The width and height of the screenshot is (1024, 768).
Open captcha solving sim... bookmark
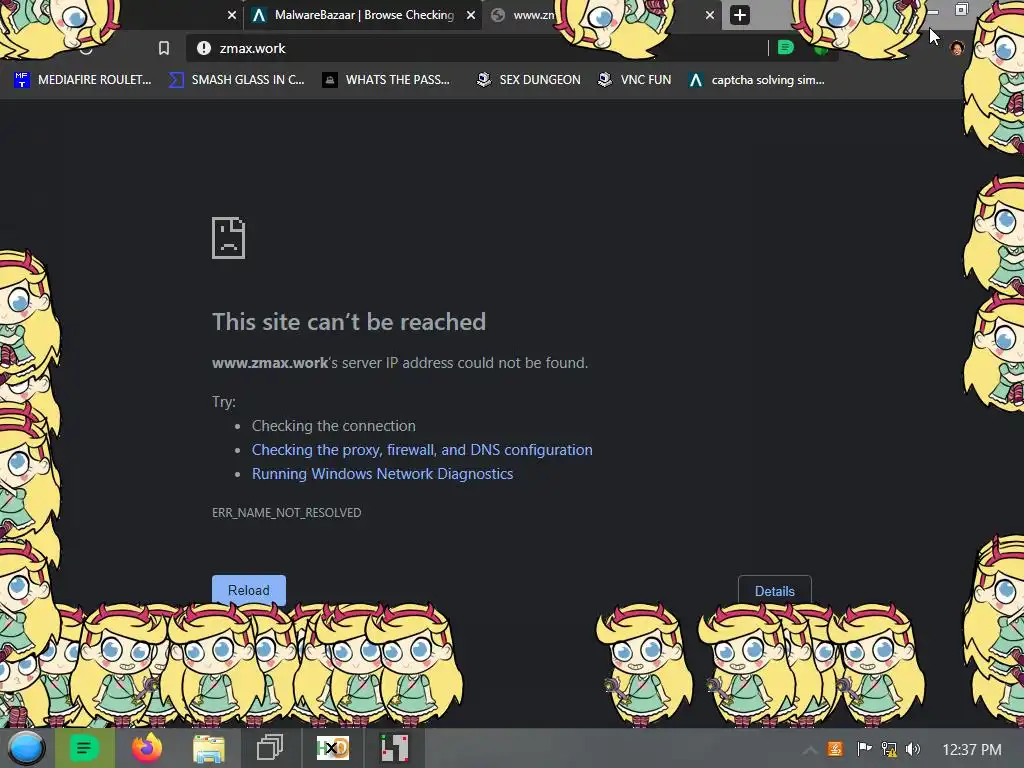(757, 80)
